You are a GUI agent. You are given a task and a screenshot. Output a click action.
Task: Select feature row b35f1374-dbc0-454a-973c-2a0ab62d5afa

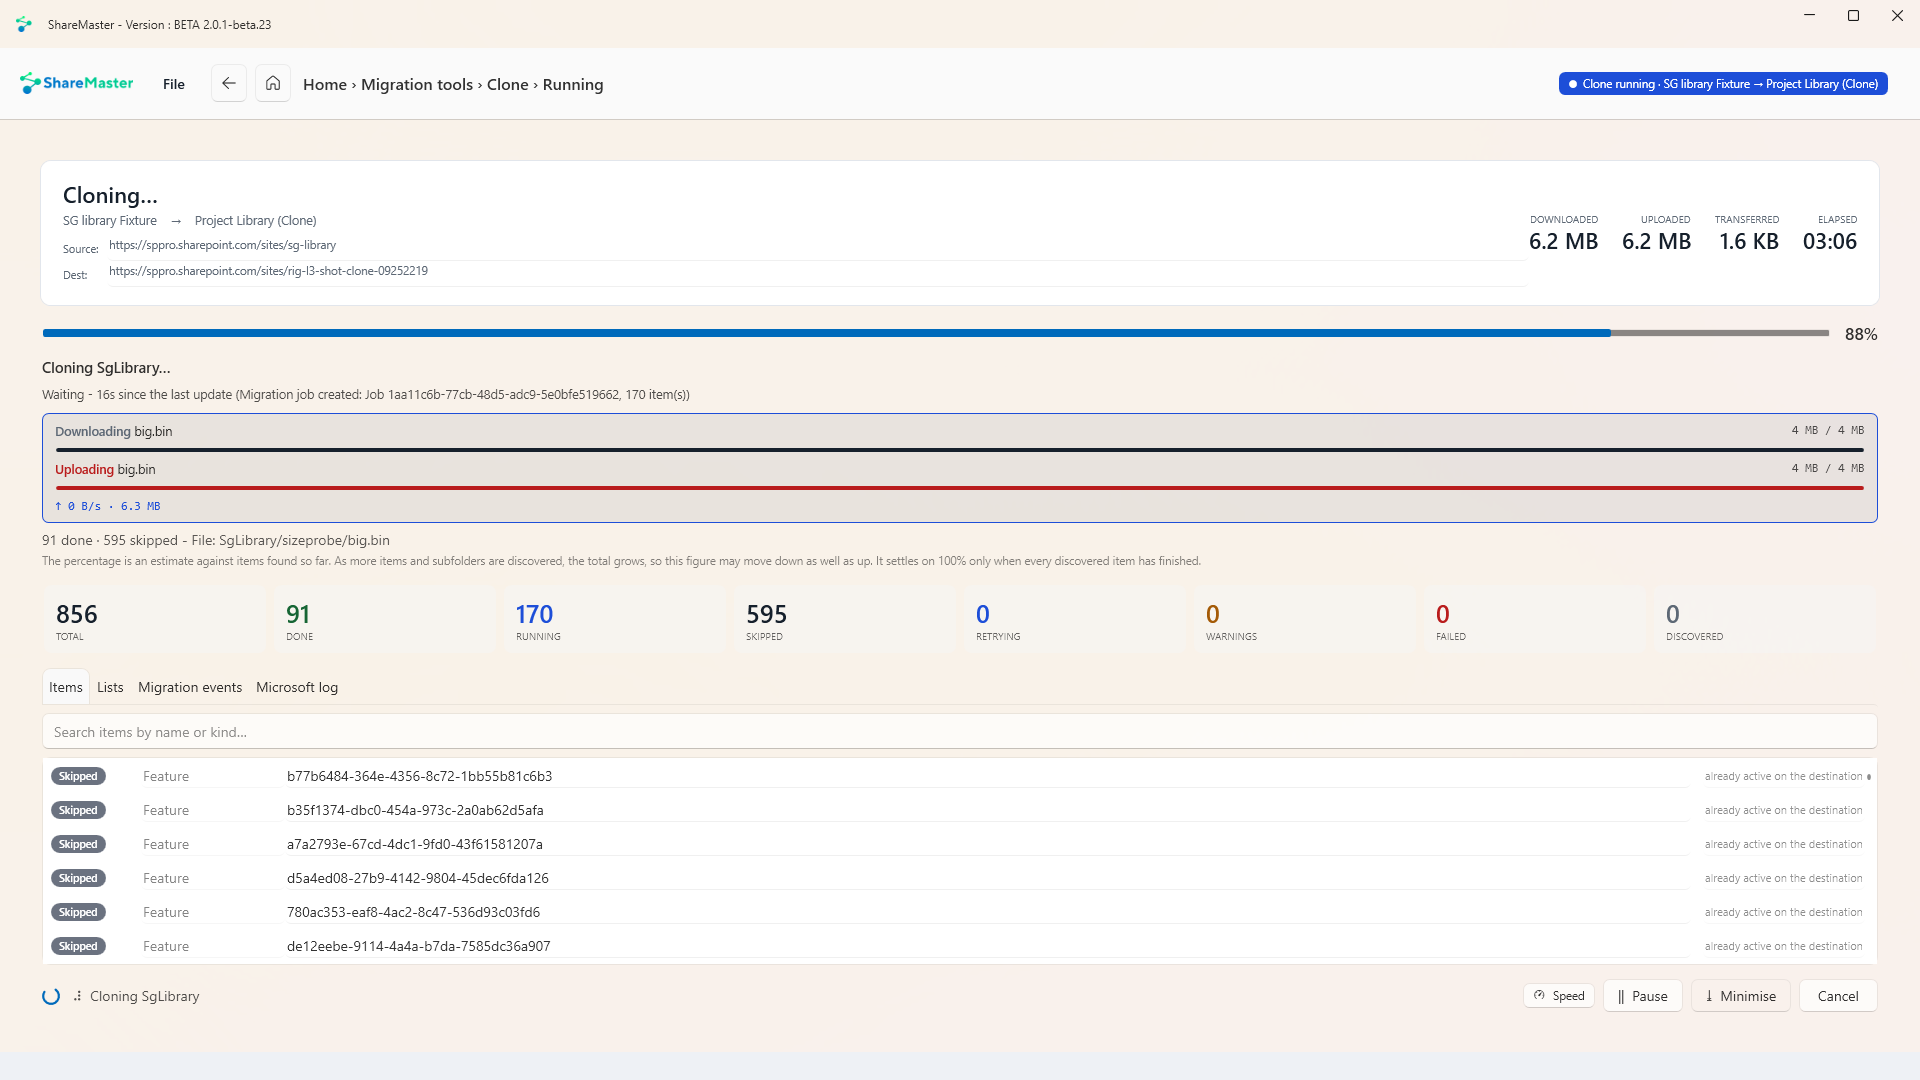tap(957, 810)
